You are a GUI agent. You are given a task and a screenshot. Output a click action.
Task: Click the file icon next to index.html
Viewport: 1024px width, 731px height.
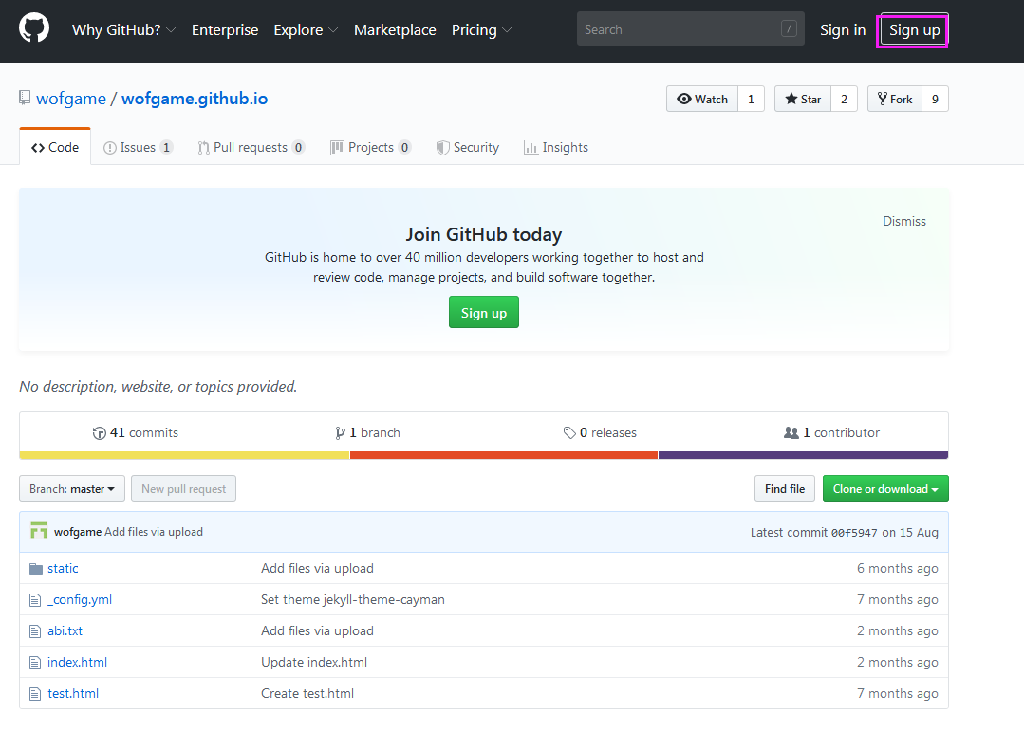tap(35, 663)
